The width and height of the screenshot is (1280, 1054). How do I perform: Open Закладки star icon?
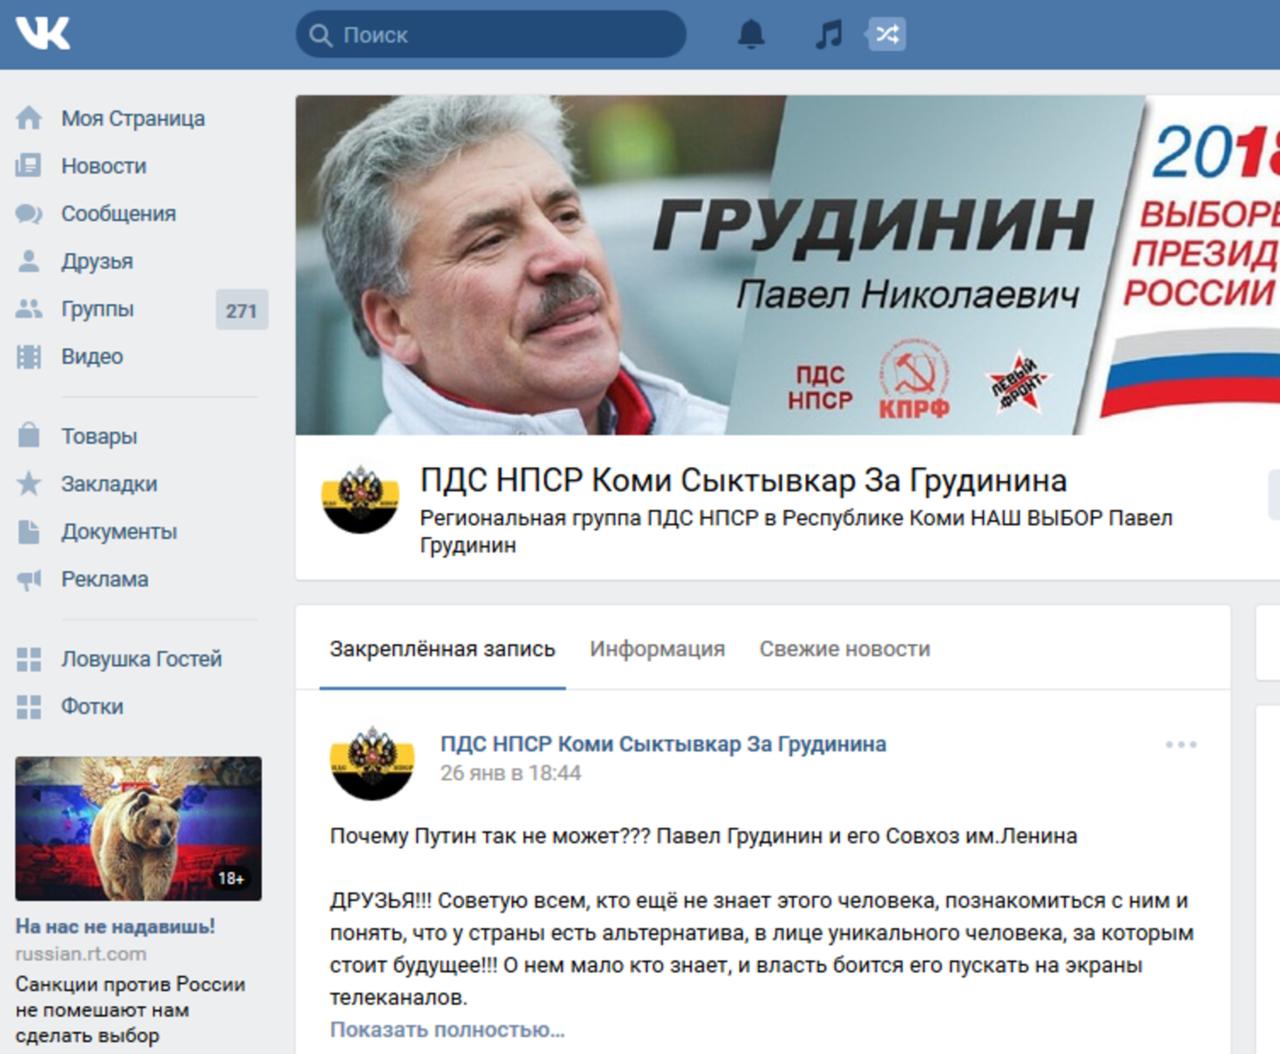tap(29, 484)
